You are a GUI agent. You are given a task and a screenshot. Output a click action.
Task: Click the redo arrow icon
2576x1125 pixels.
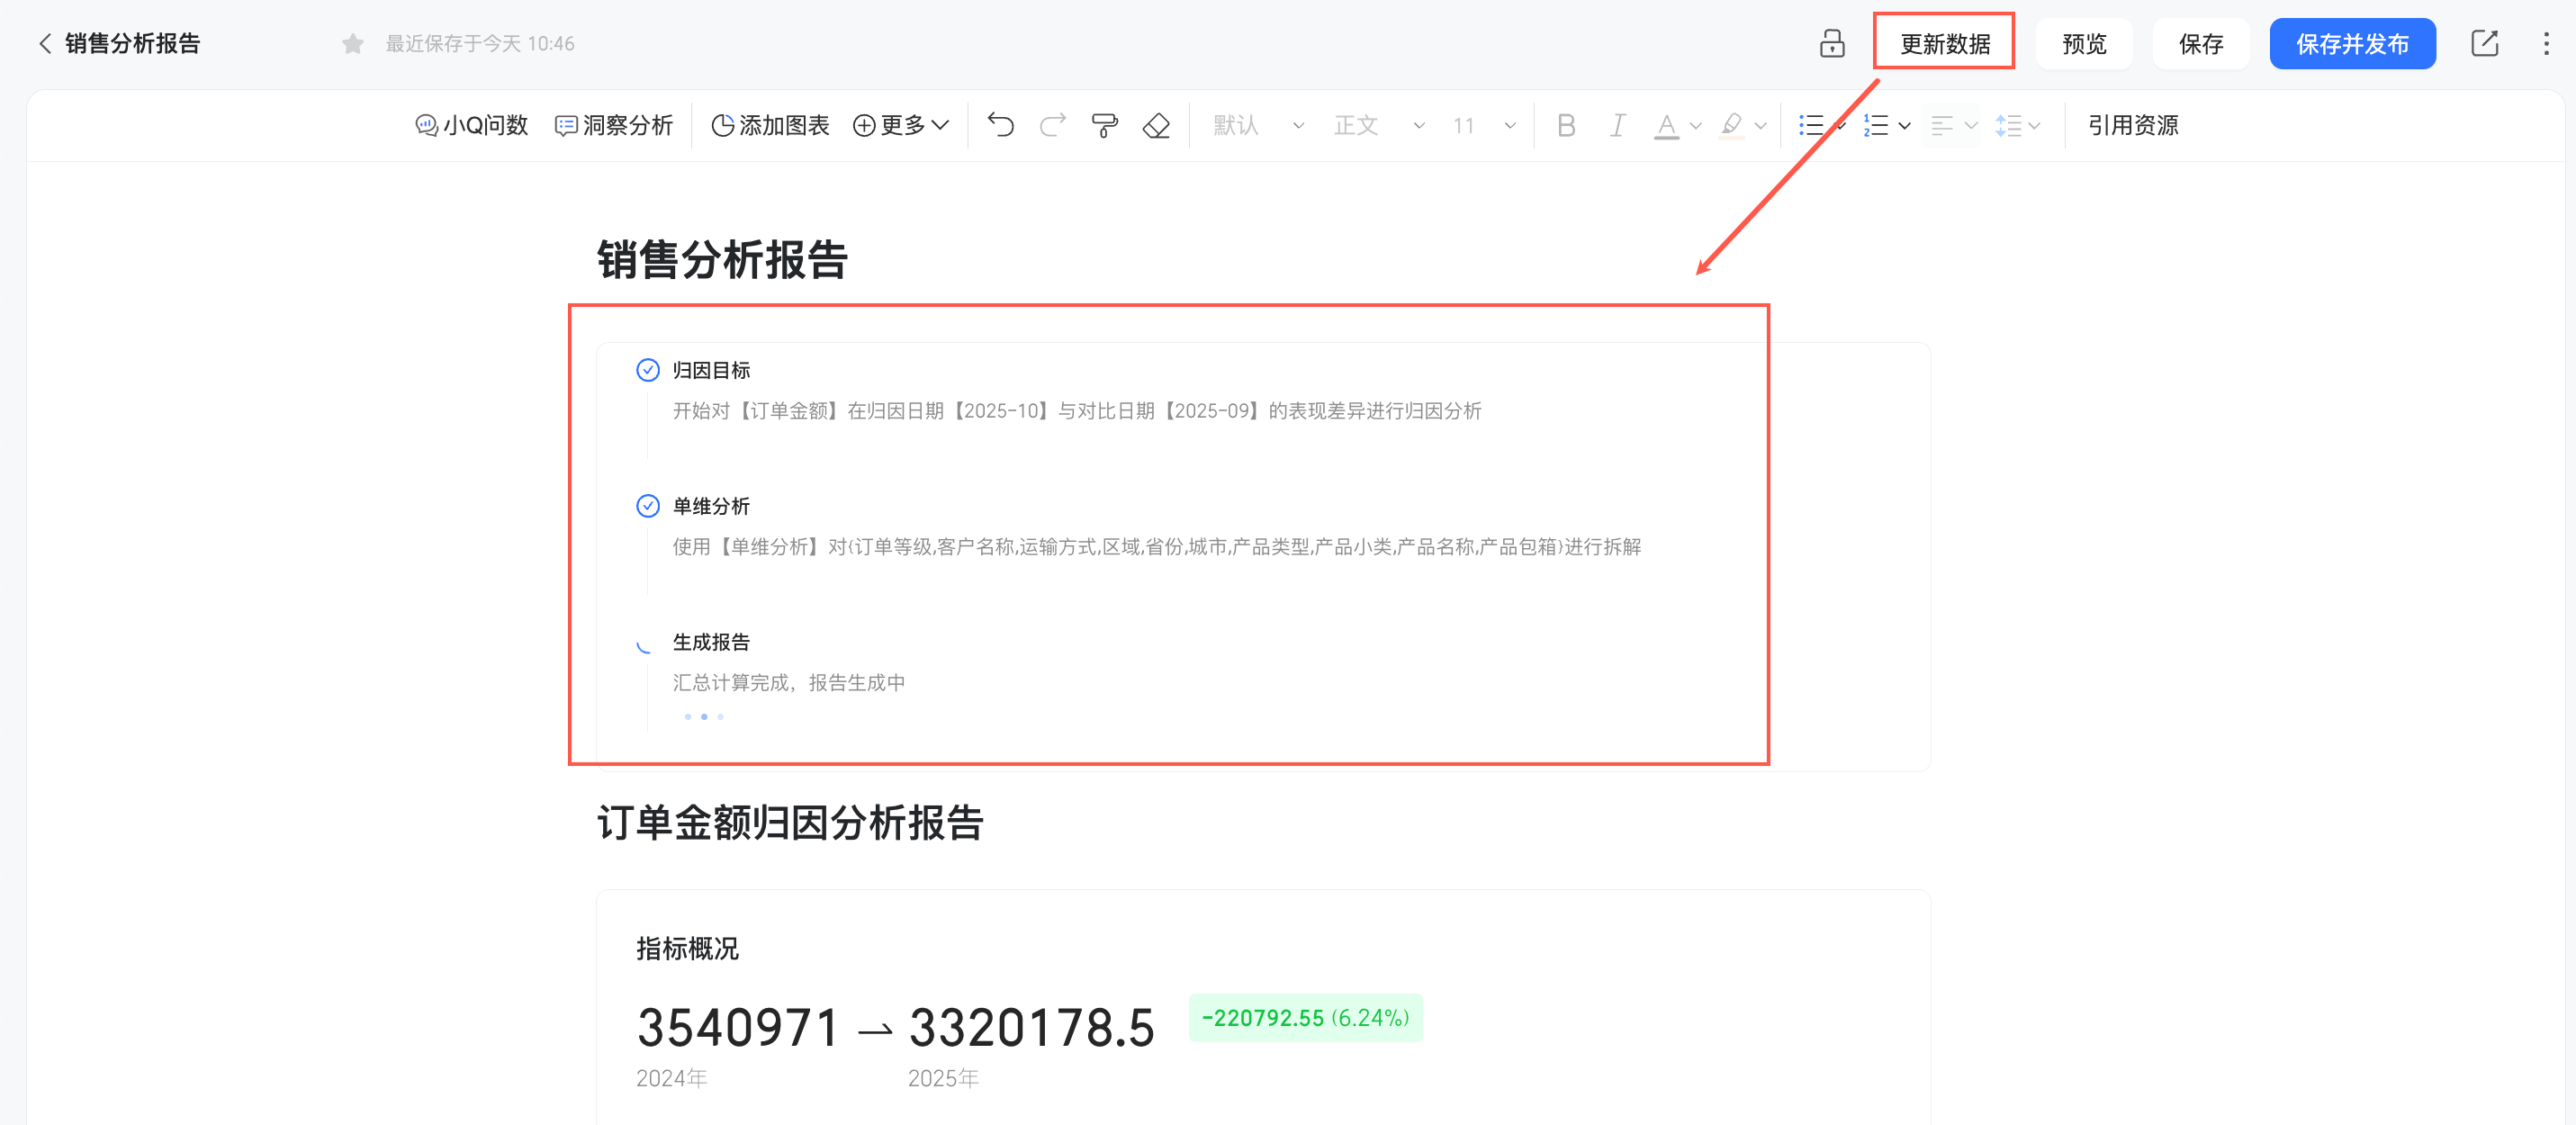tap(1053, 125)
